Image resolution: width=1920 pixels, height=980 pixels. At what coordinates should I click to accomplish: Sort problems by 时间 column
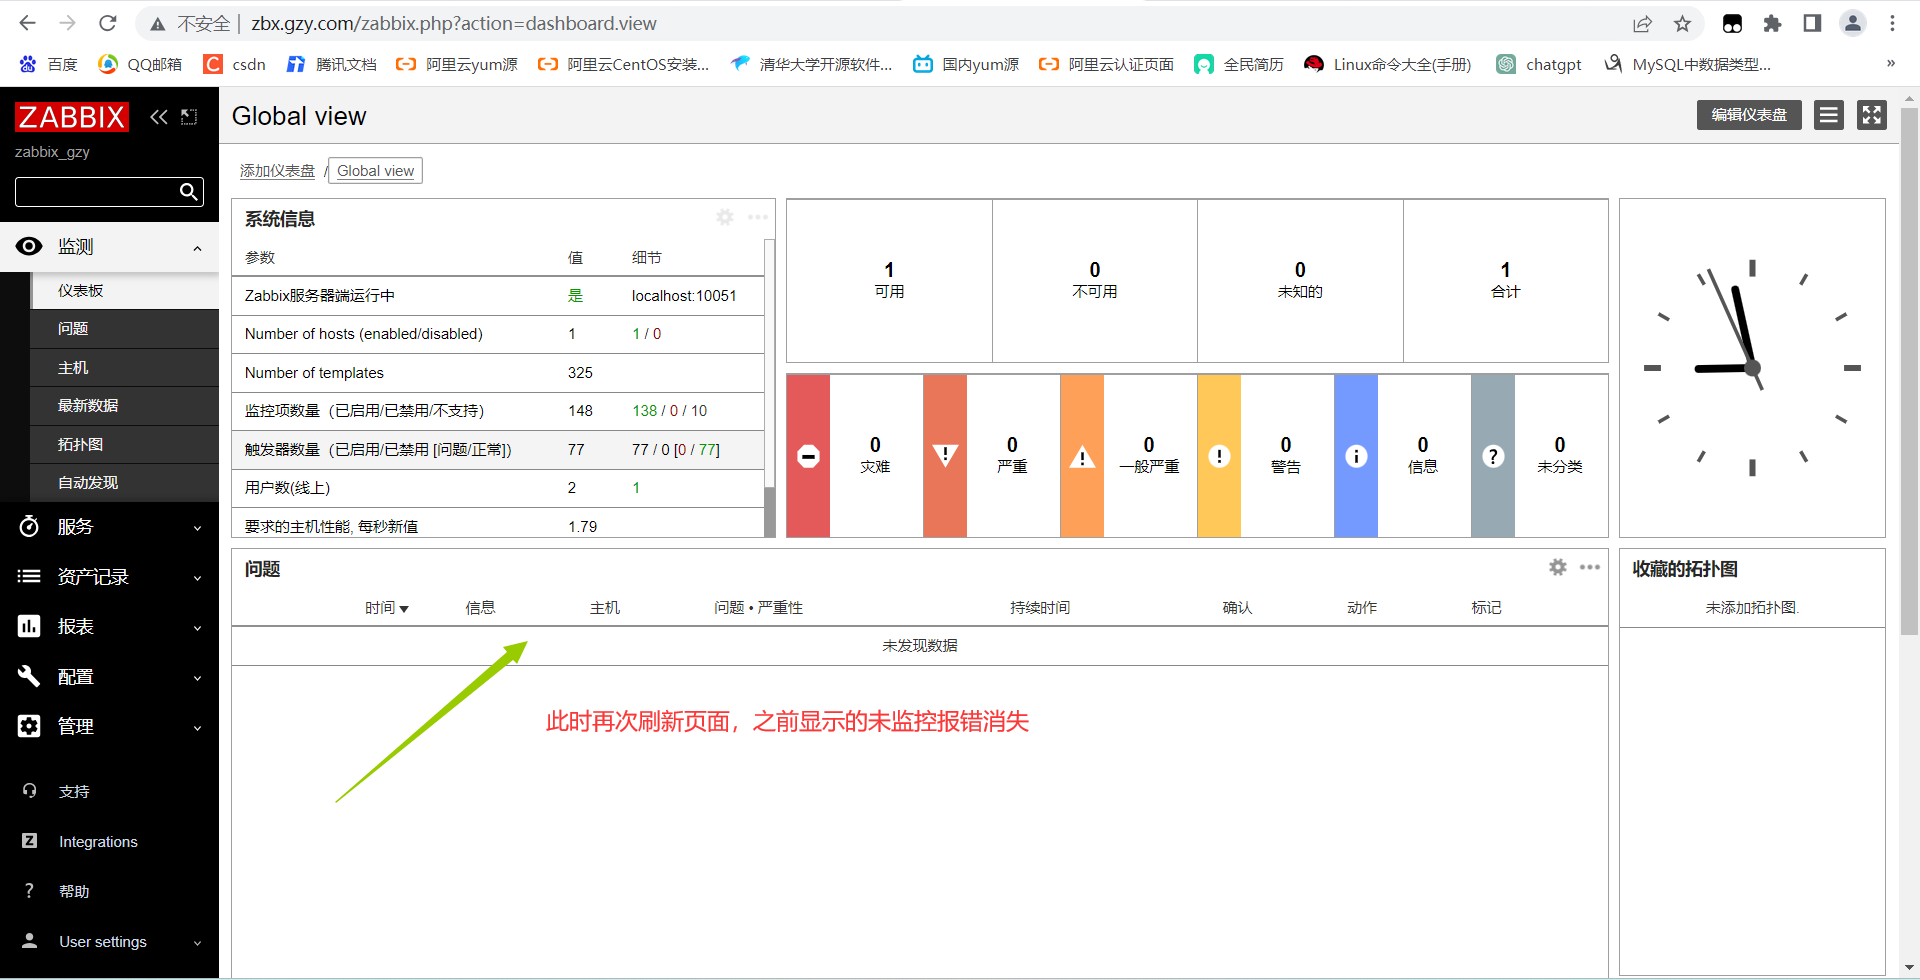click(x=386, y=608)
